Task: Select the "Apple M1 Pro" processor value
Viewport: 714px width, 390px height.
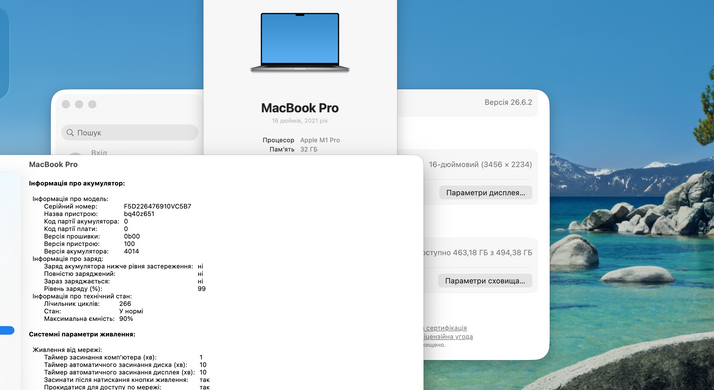Action: (320, 140)
